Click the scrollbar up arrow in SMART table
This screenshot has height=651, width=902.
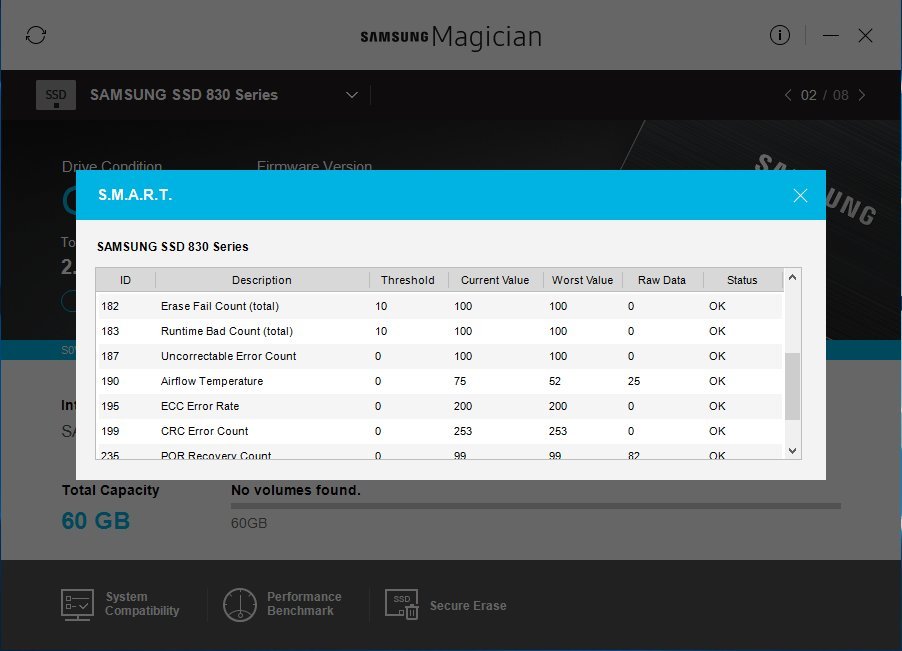[792, 278]
